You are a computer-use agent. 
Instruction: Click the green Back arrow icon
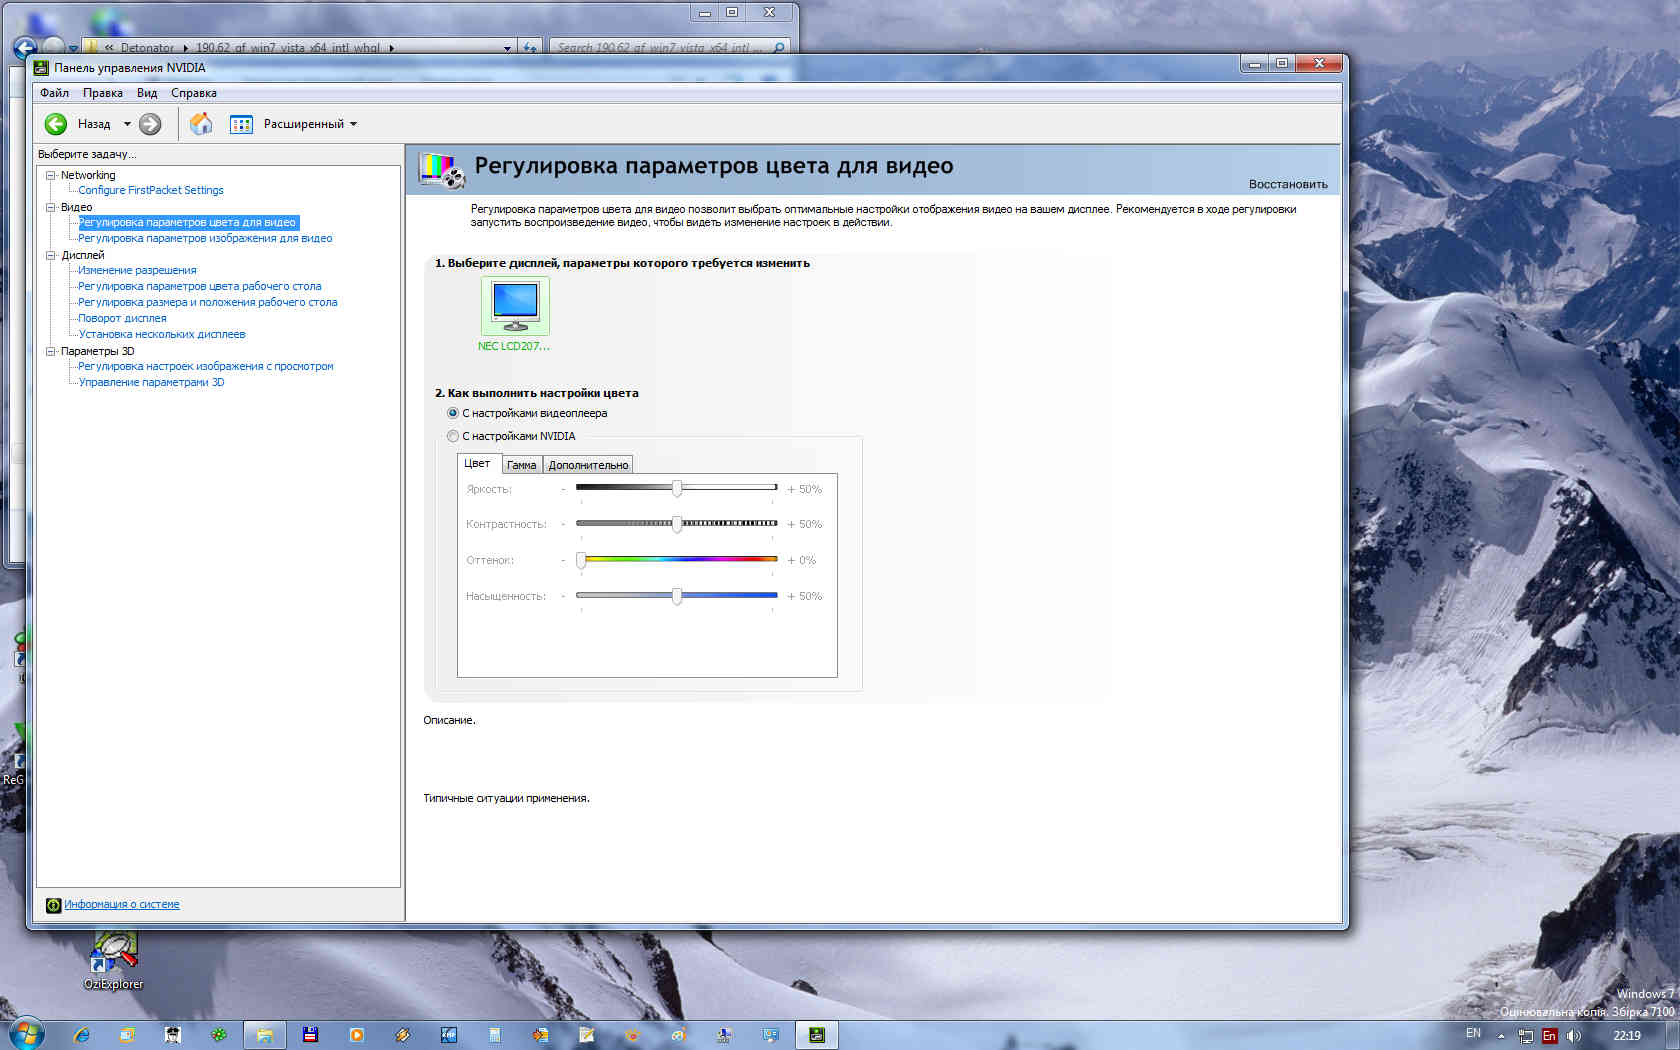[56, 124]
